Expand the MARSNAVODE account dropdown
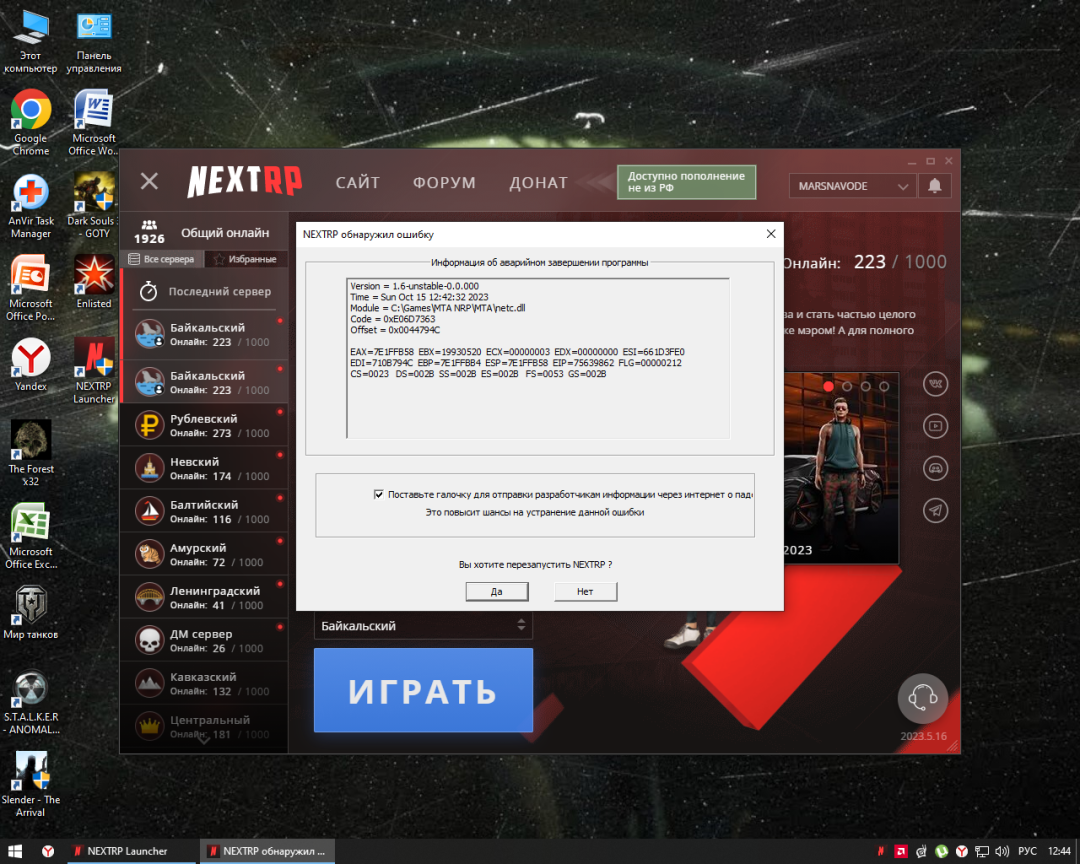 (x=852, y=186)
